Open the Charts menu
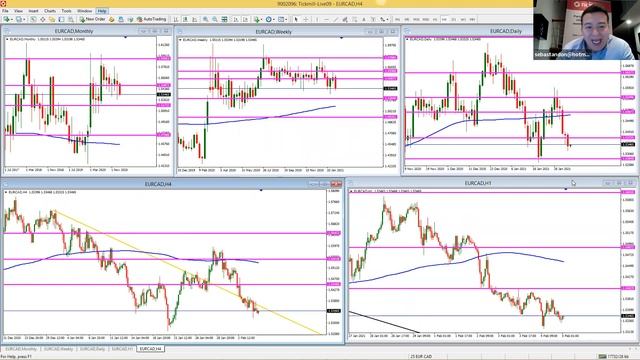Image resolution: width=640 pixels, height=360 pixels. [50, 11]
